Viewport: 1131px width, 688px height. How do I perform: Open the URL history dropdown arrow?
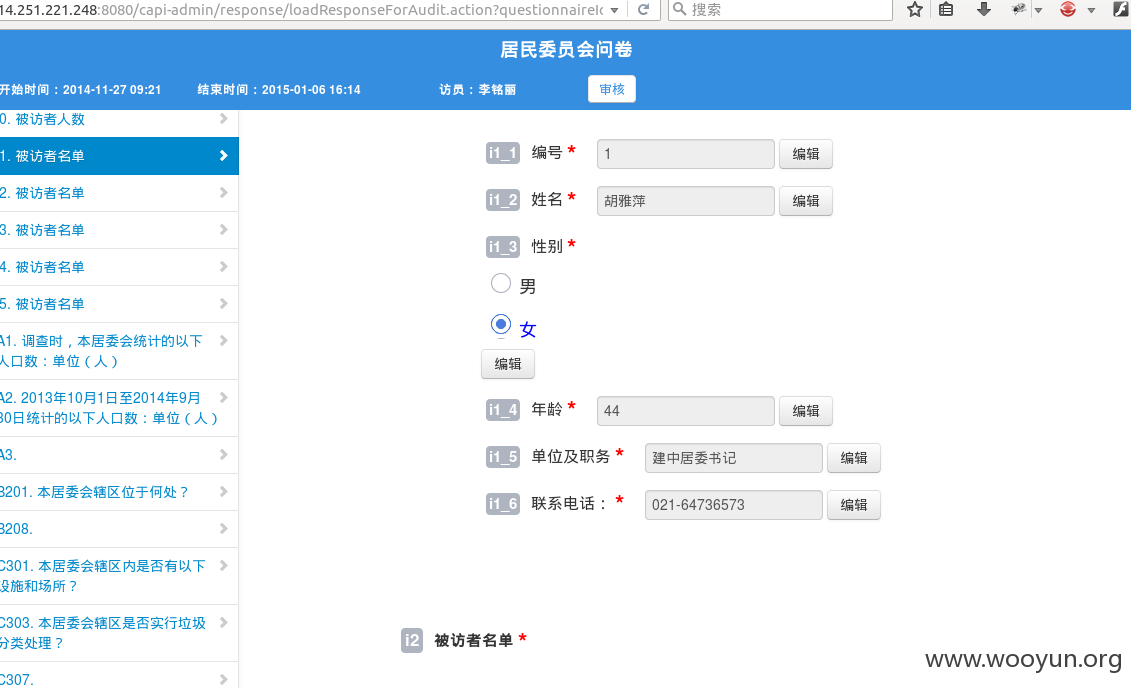(615, 10)
